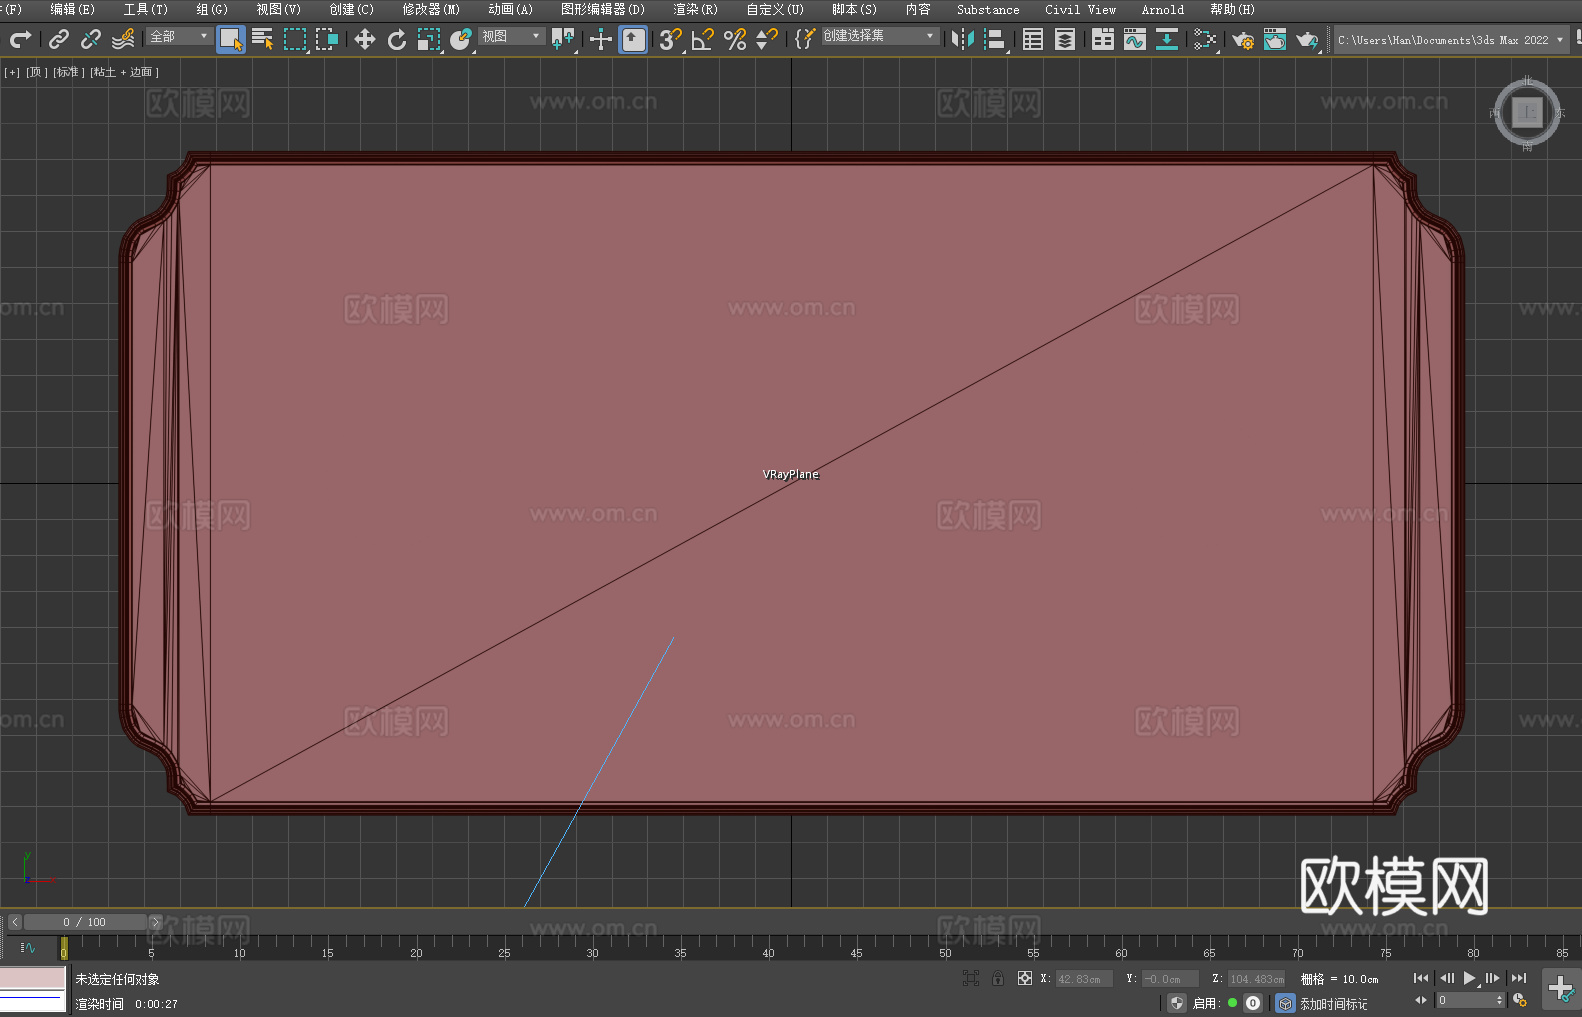Activate the Select Object tool

pyautogui.click(x=231, y=39)
